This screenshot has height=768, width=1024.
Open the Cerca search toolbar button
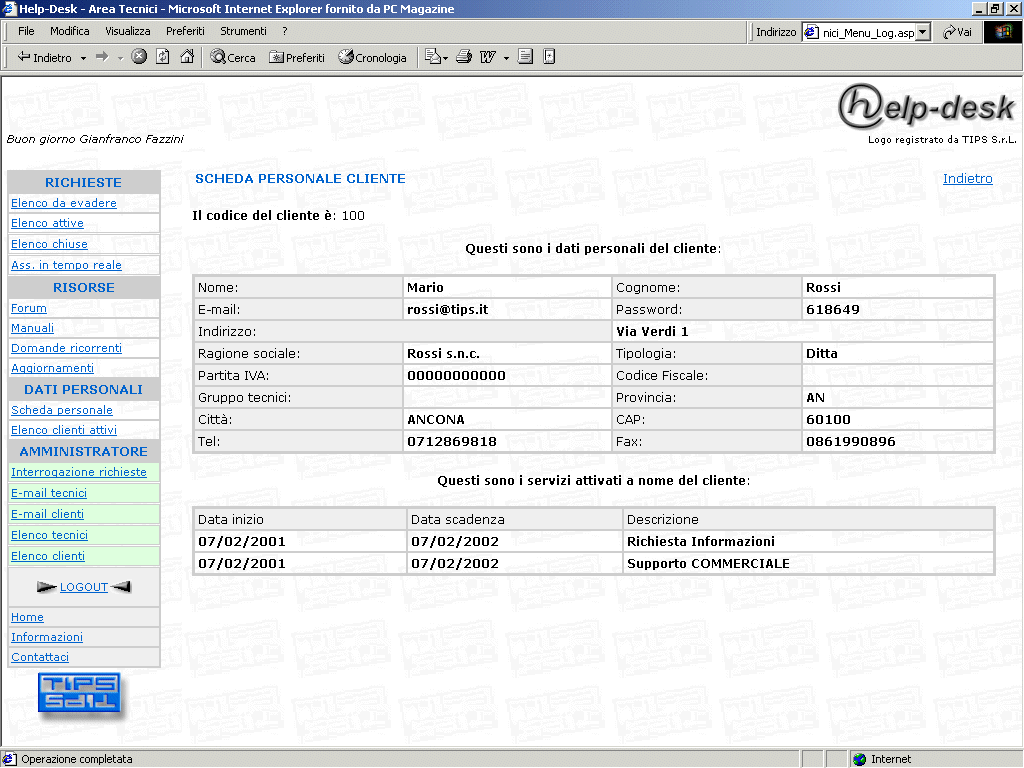[232, 57]
